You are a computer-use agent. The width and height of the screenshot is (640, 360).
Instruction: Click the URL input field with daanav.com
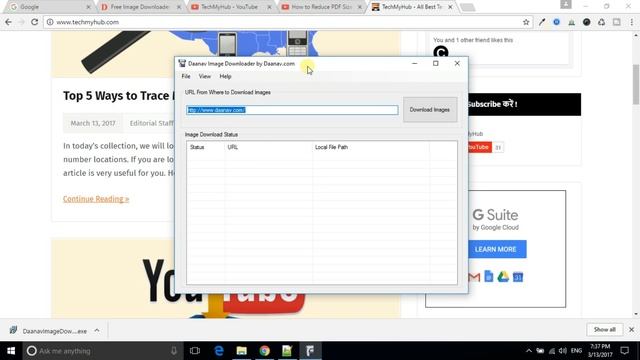(292, 110)
